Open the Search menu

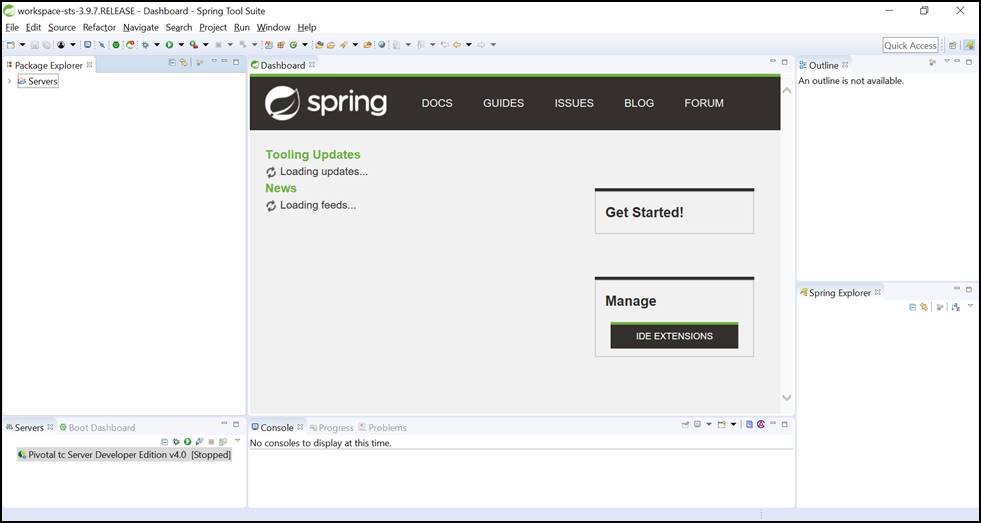[179, 28]
